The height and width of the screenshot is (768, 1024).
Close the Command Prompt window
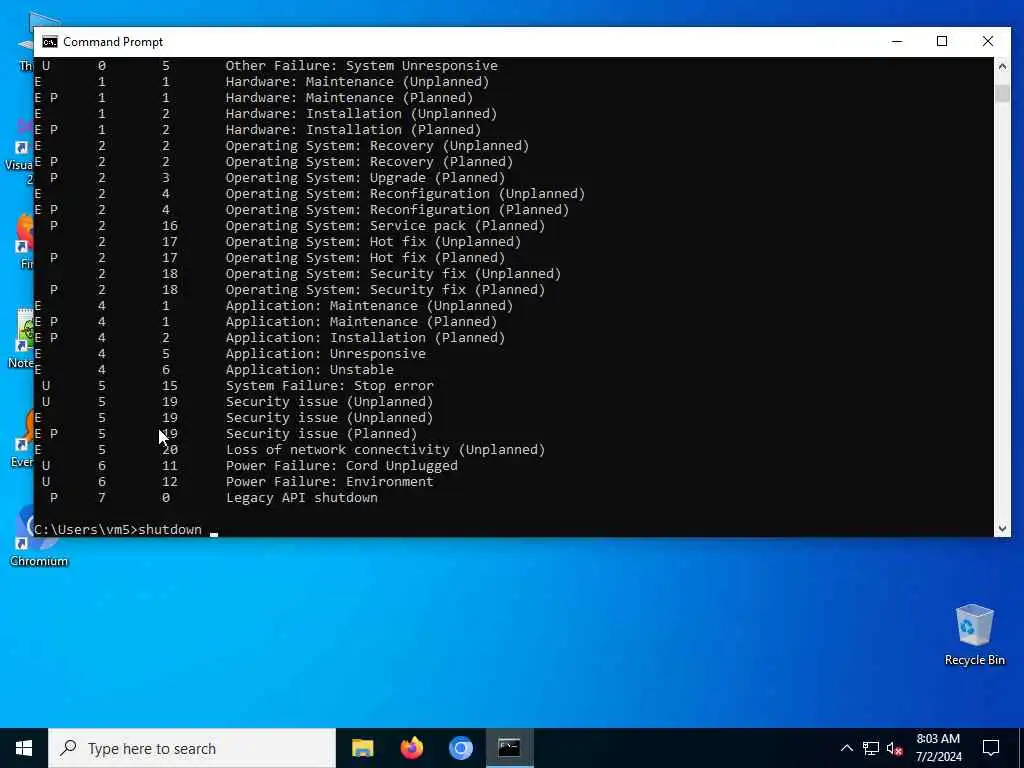pyautogui.click(x=988, y=41)
